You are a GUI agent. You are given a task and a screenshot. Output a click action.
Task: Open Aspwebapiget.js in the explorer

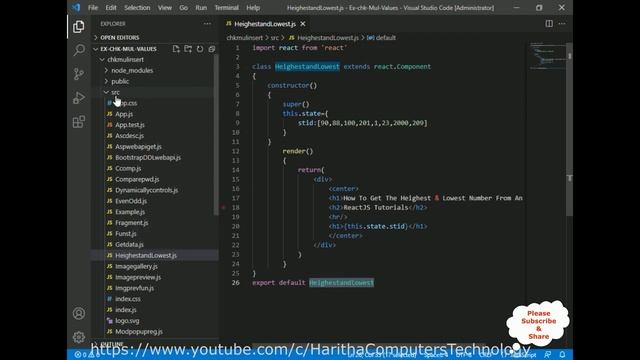138,147
